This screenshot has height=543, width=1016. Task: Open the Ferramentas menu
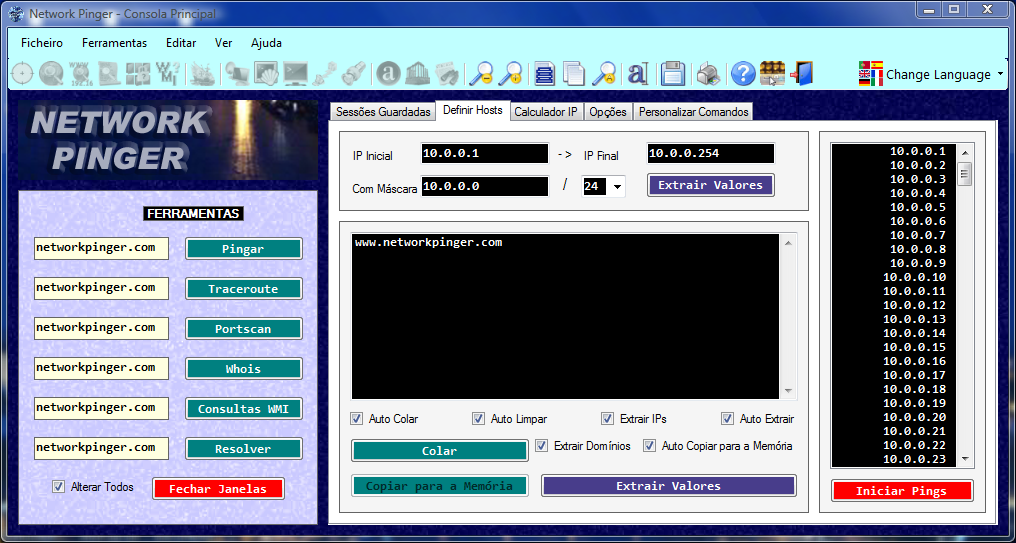click(114, 43)
